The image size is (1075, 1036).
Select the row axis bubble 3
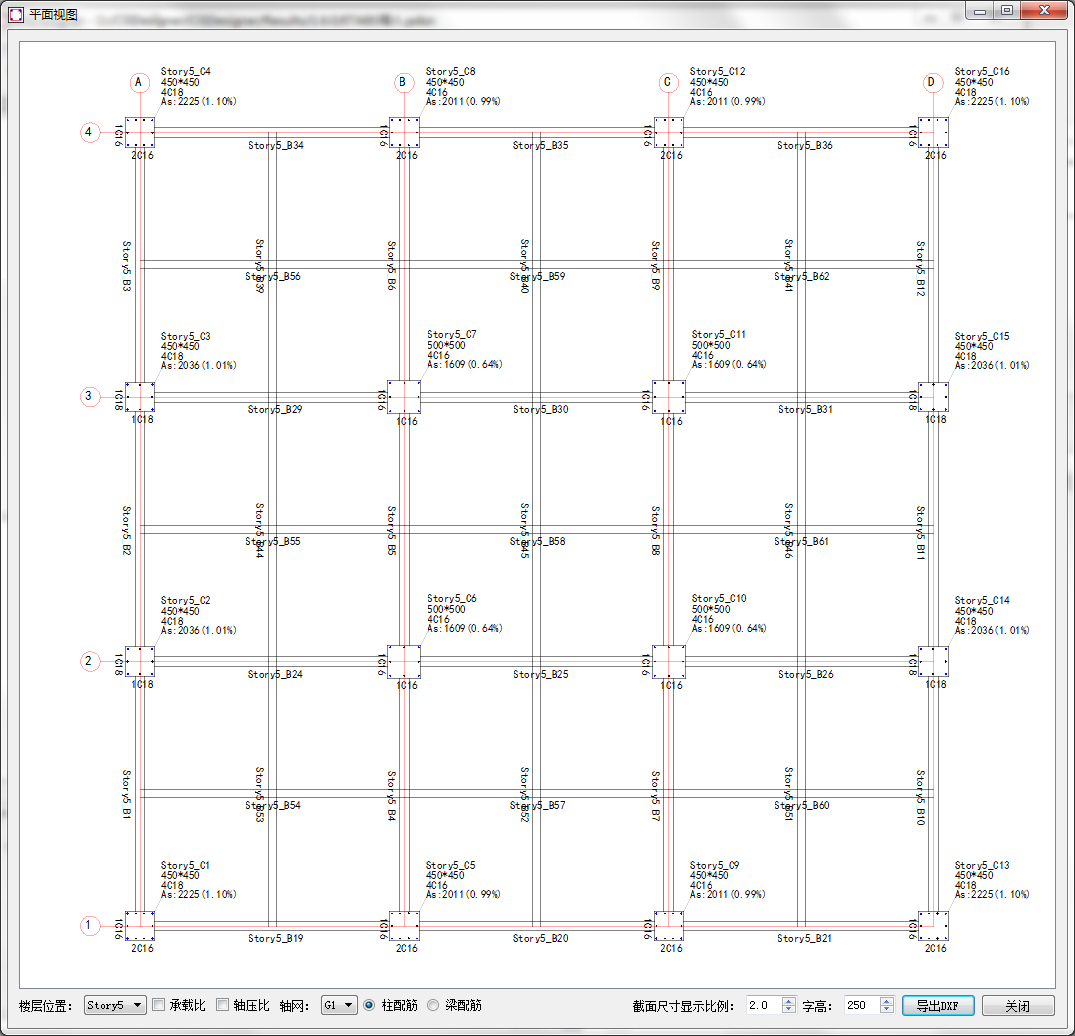pyautogui.click(x=89, y=396)
